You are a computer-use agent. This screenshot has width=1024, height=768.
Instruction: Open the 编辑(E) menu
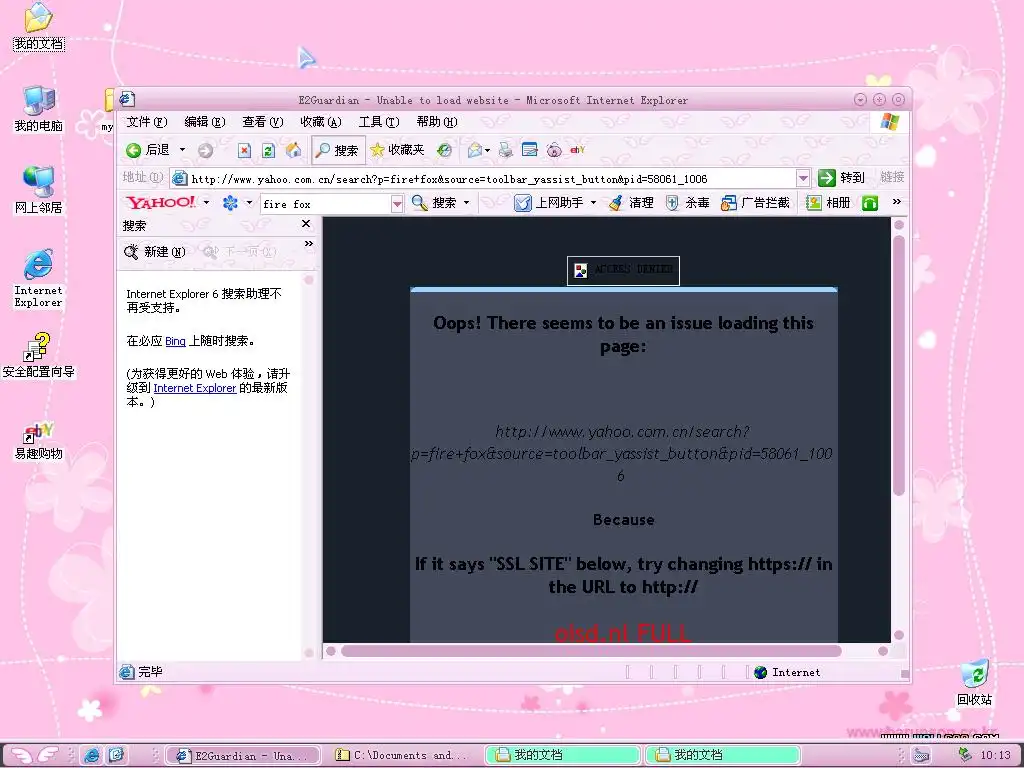[204, 122]
